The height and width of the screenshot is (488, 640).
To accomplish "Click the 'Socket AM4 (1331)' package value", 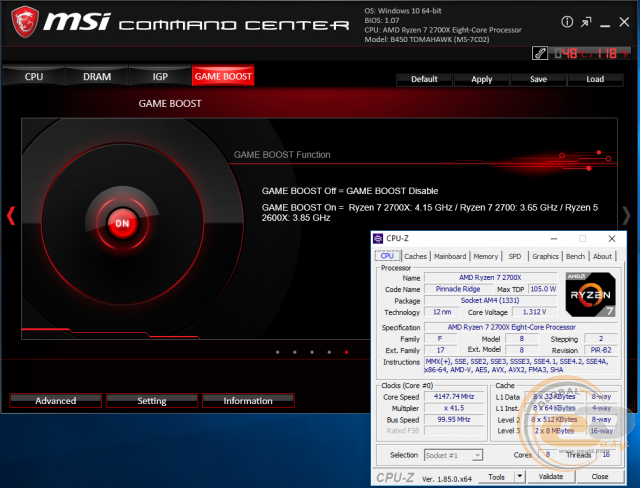I will [x=490, y=300].
